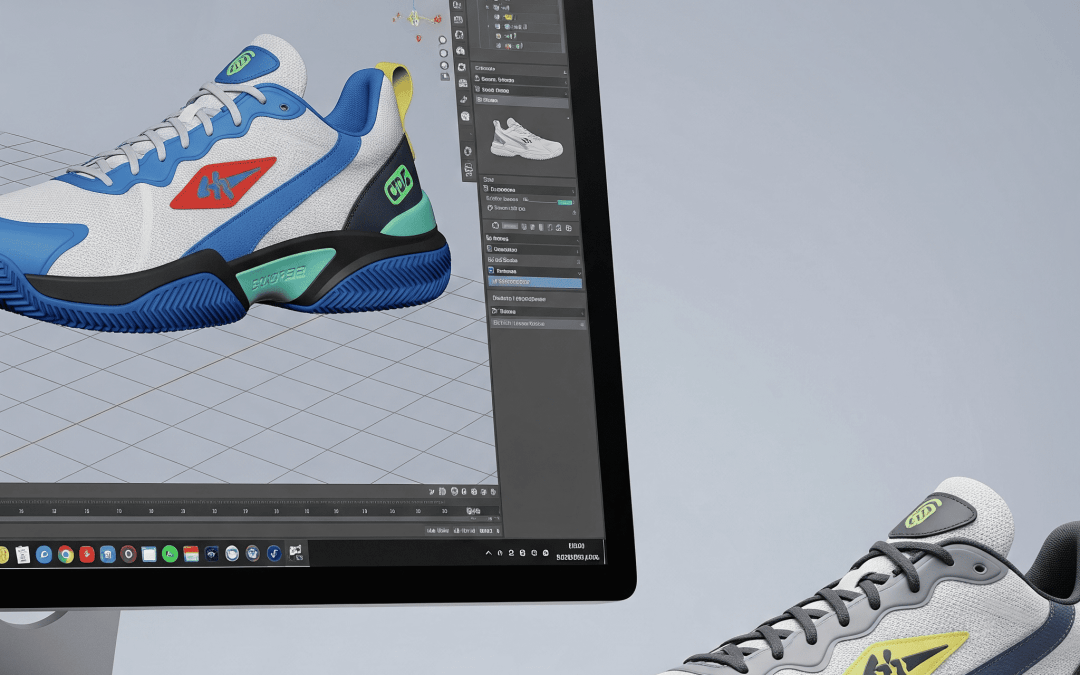The width and height of the screenshot is (1080, 675).
Task: Click the shoe preview thumbnail in the side panel
Action: [526, 138]
